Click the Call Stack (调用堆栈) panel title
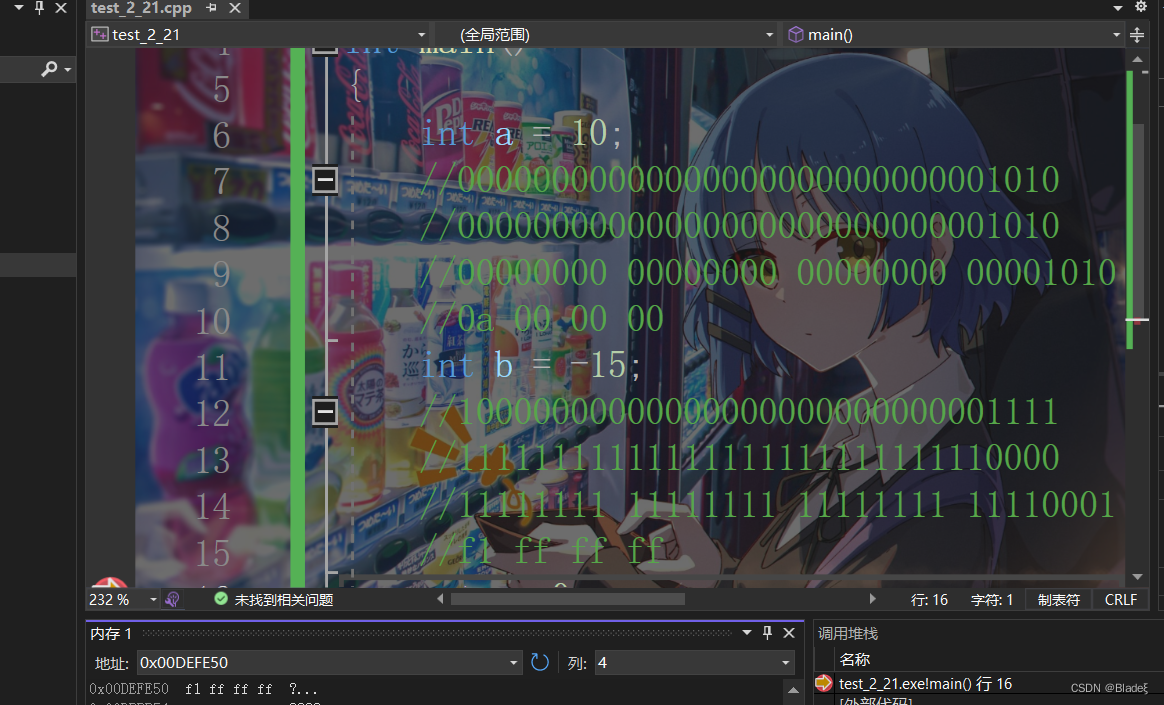The height and width of the screenshot is (705, 1164). tap(848, 633)
